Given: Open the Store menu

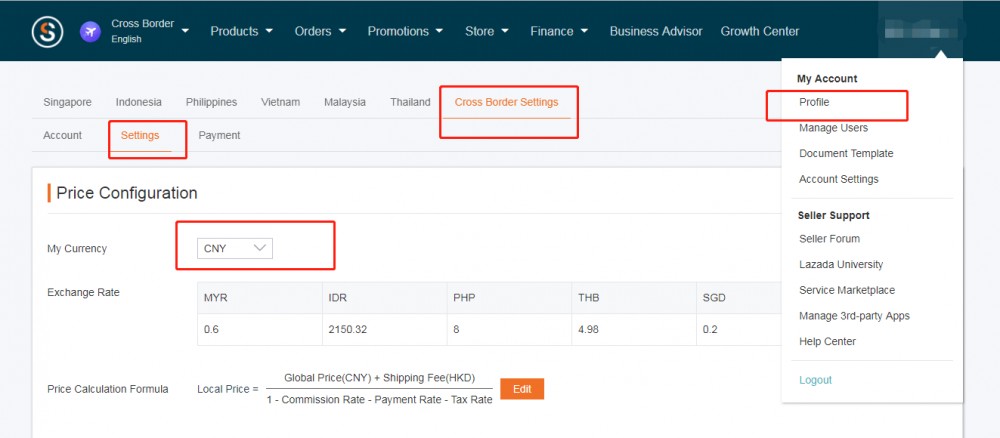Looking at the screenshot, I should click(486, 31).
